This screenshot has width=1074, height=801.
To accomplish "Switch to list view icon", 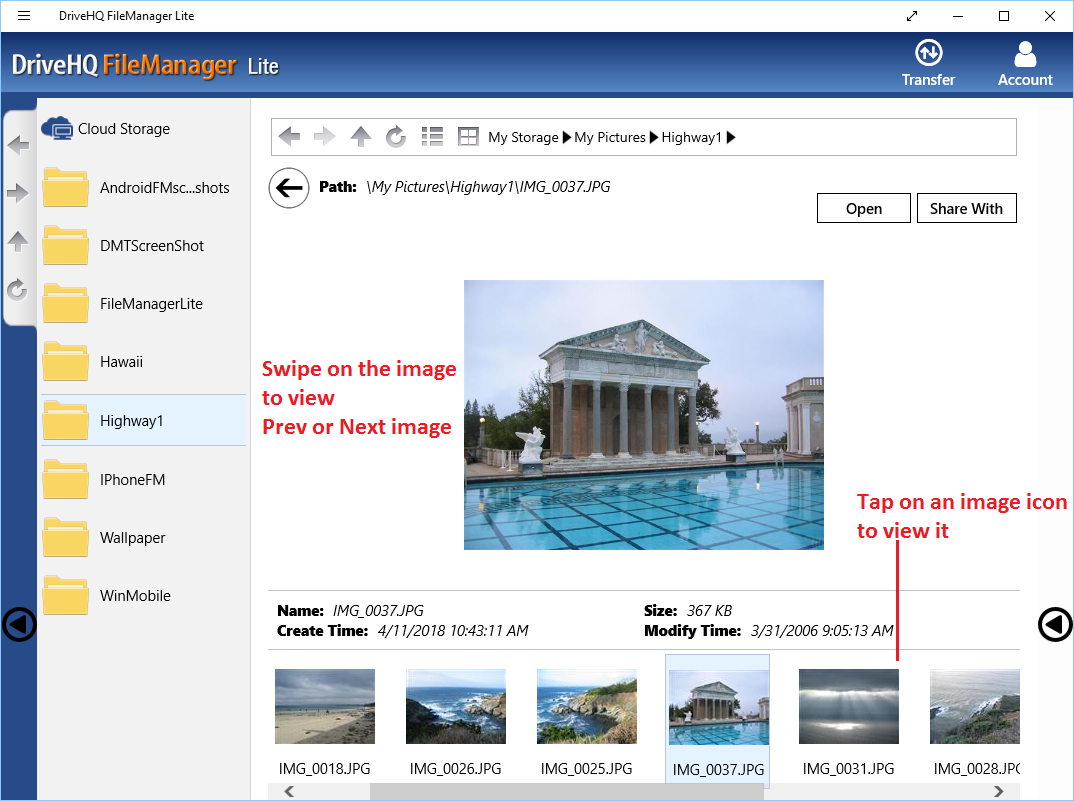I will pos(432,137).
